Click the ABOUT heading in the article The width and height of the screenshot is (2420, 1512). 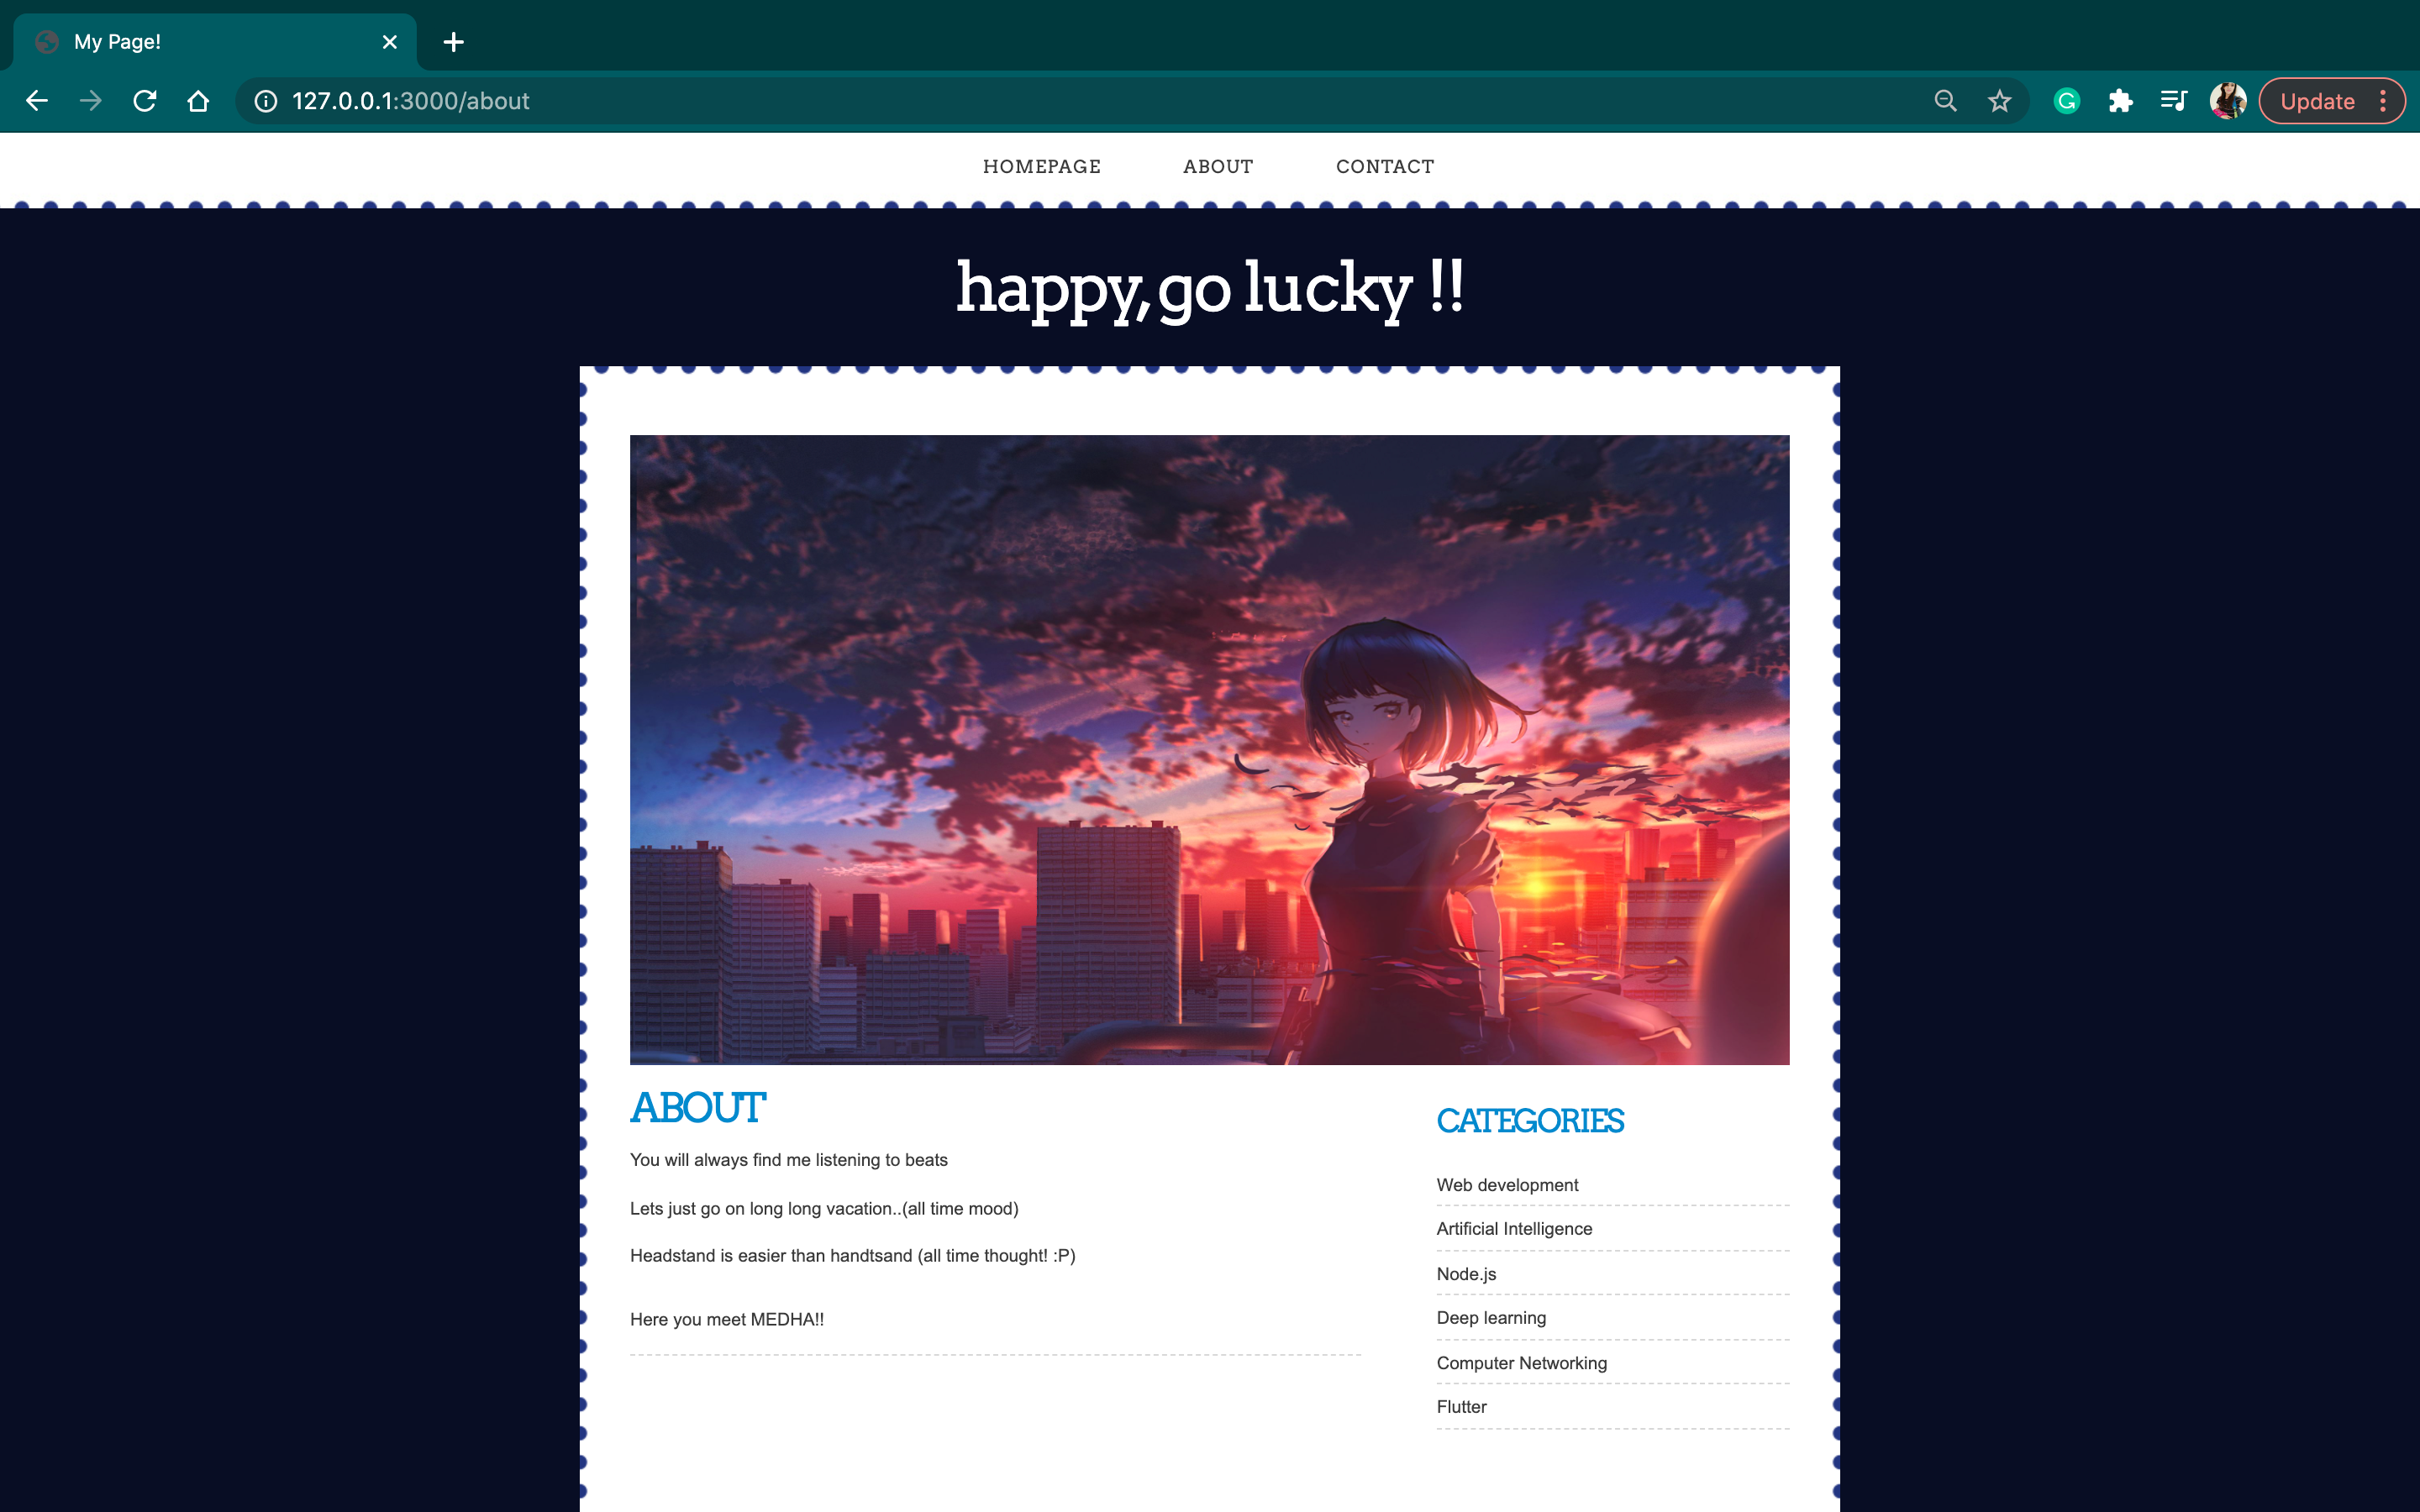(698, 1108)
